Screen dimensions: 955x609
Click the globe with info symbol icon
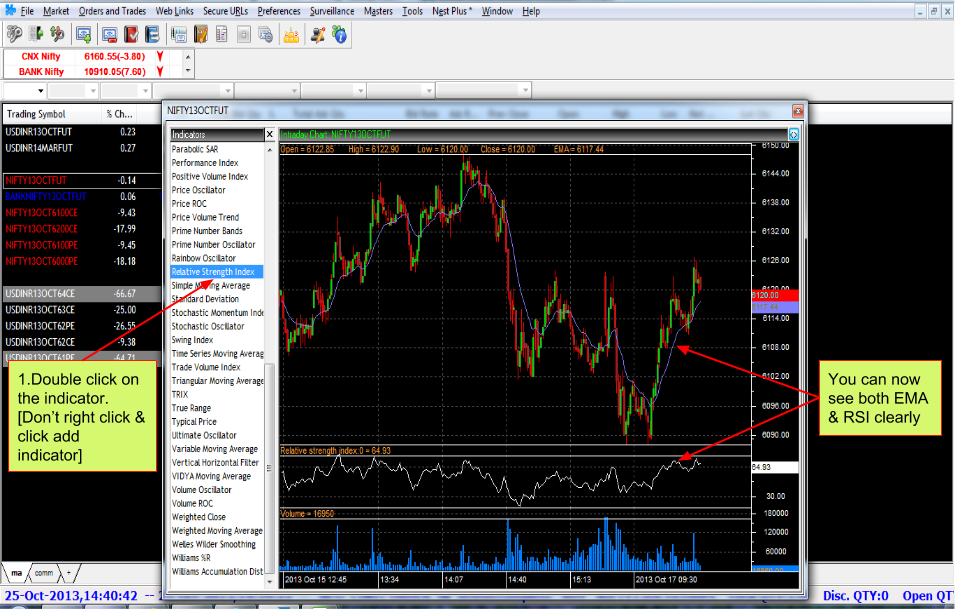[339, 35]
